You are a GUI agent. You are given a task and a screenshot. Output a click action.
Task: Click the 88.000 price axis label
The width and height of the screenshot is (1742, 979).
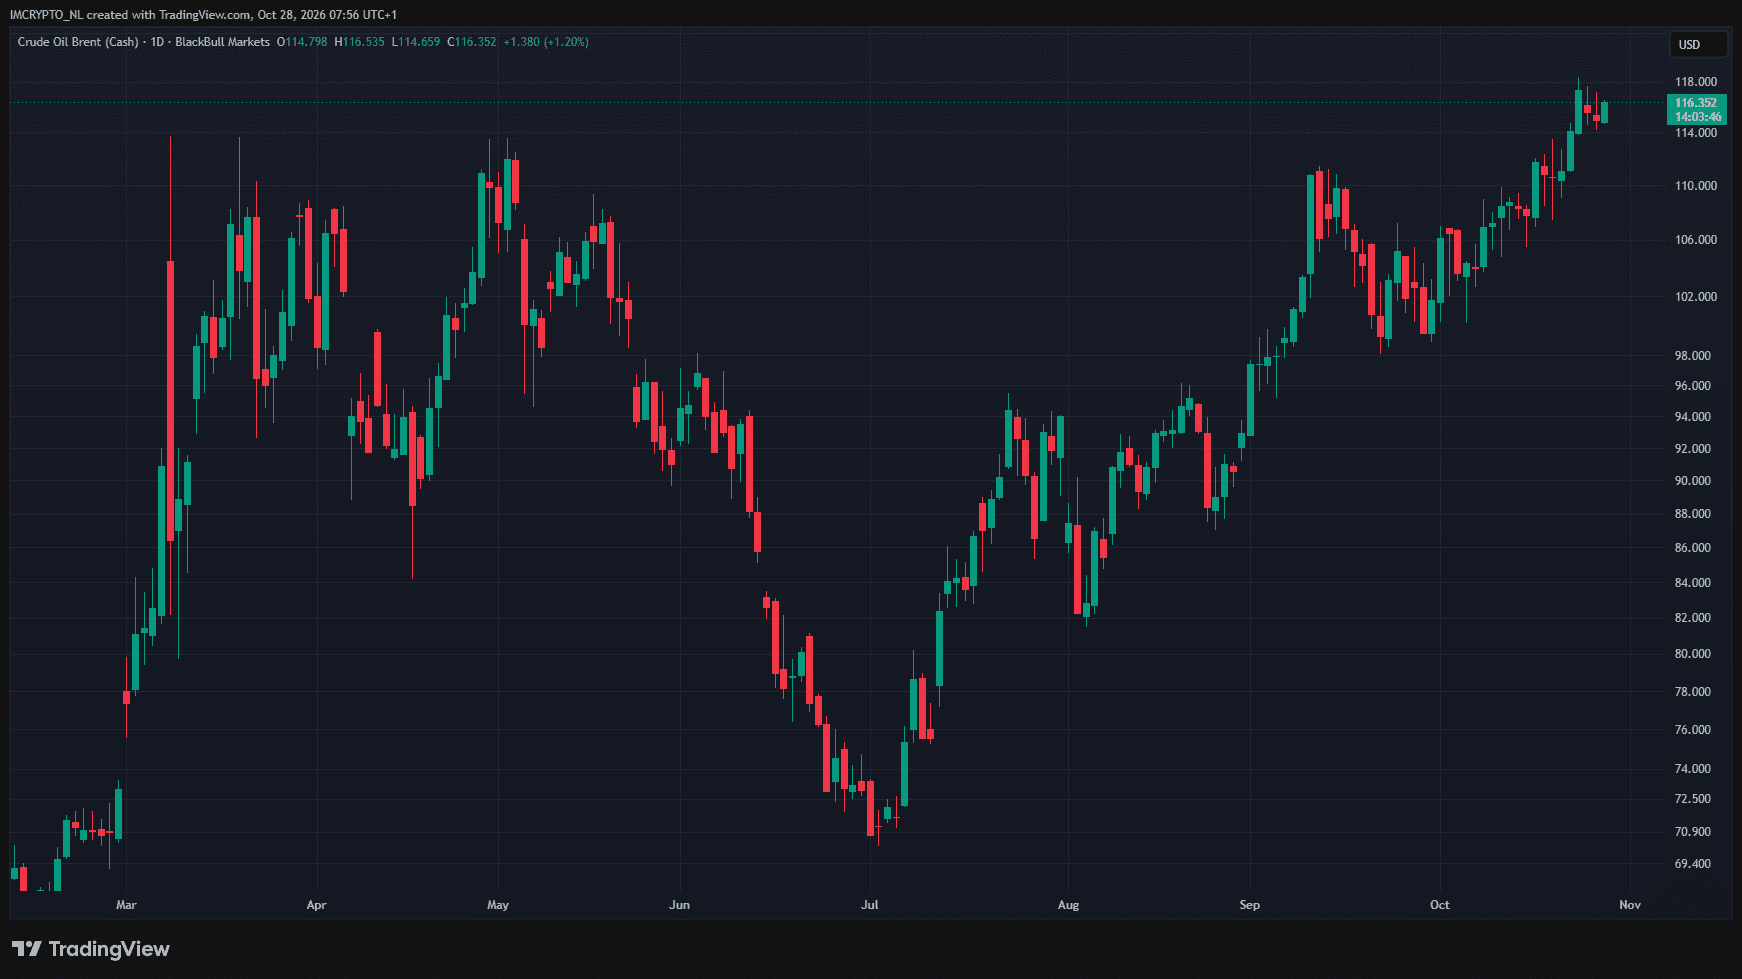tap(1693, 514)
